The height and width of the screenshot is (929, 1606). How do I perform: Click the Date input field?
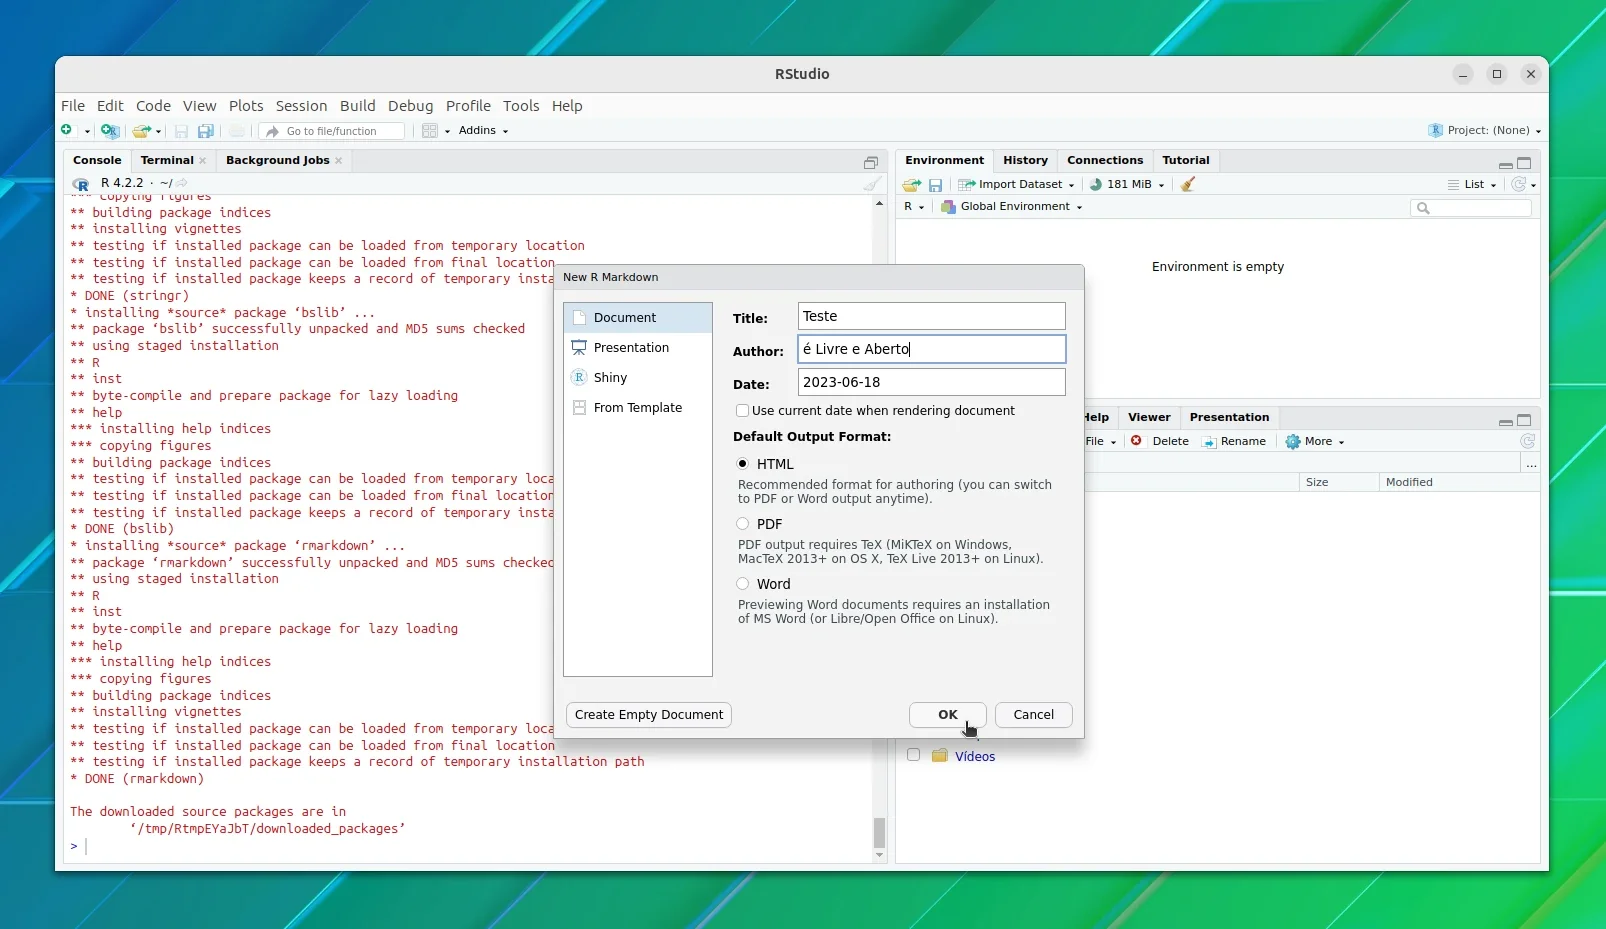pyautogui.click(x=932, y=382)
